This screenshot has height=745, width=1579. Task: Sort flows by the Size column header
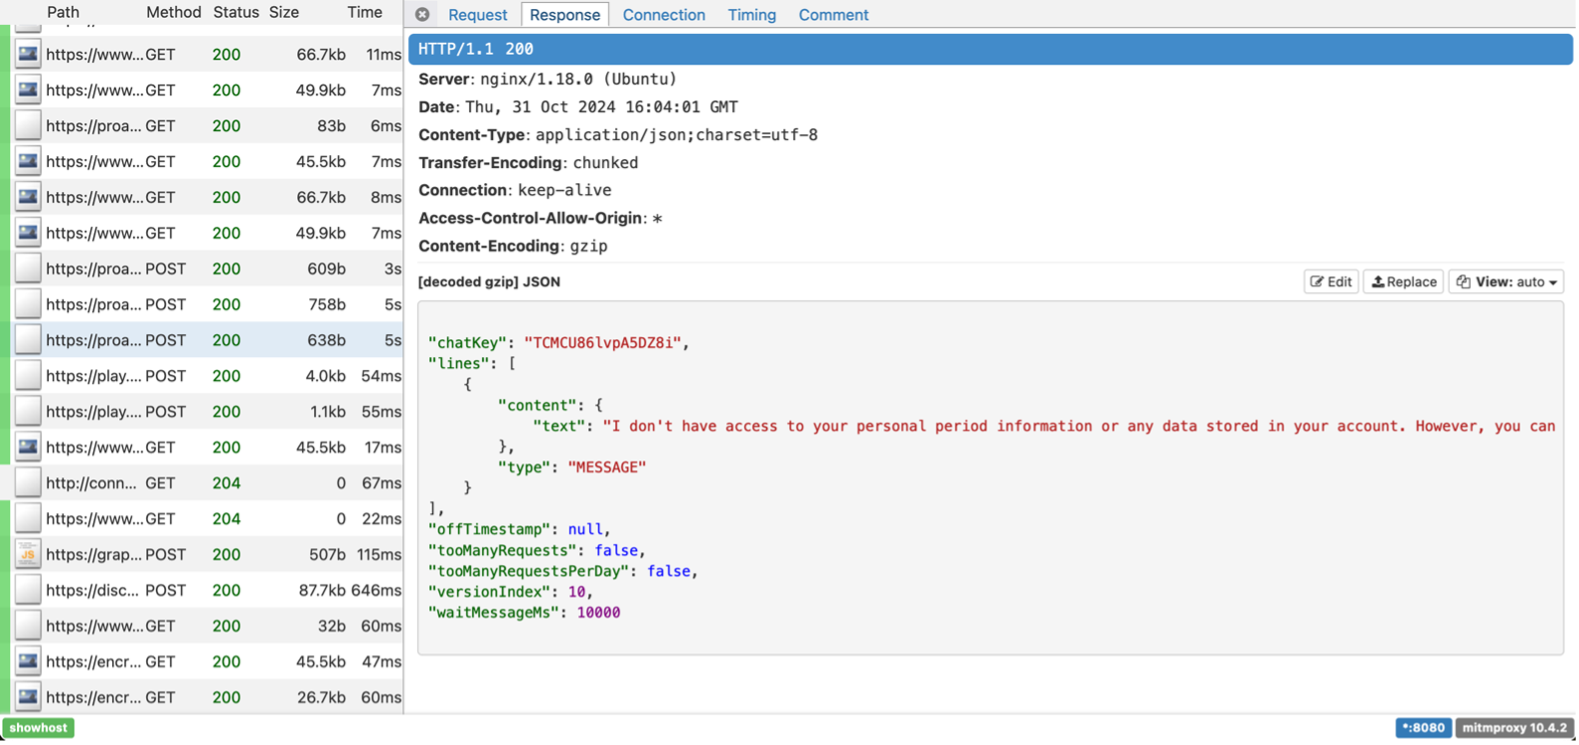pos(284,12)
